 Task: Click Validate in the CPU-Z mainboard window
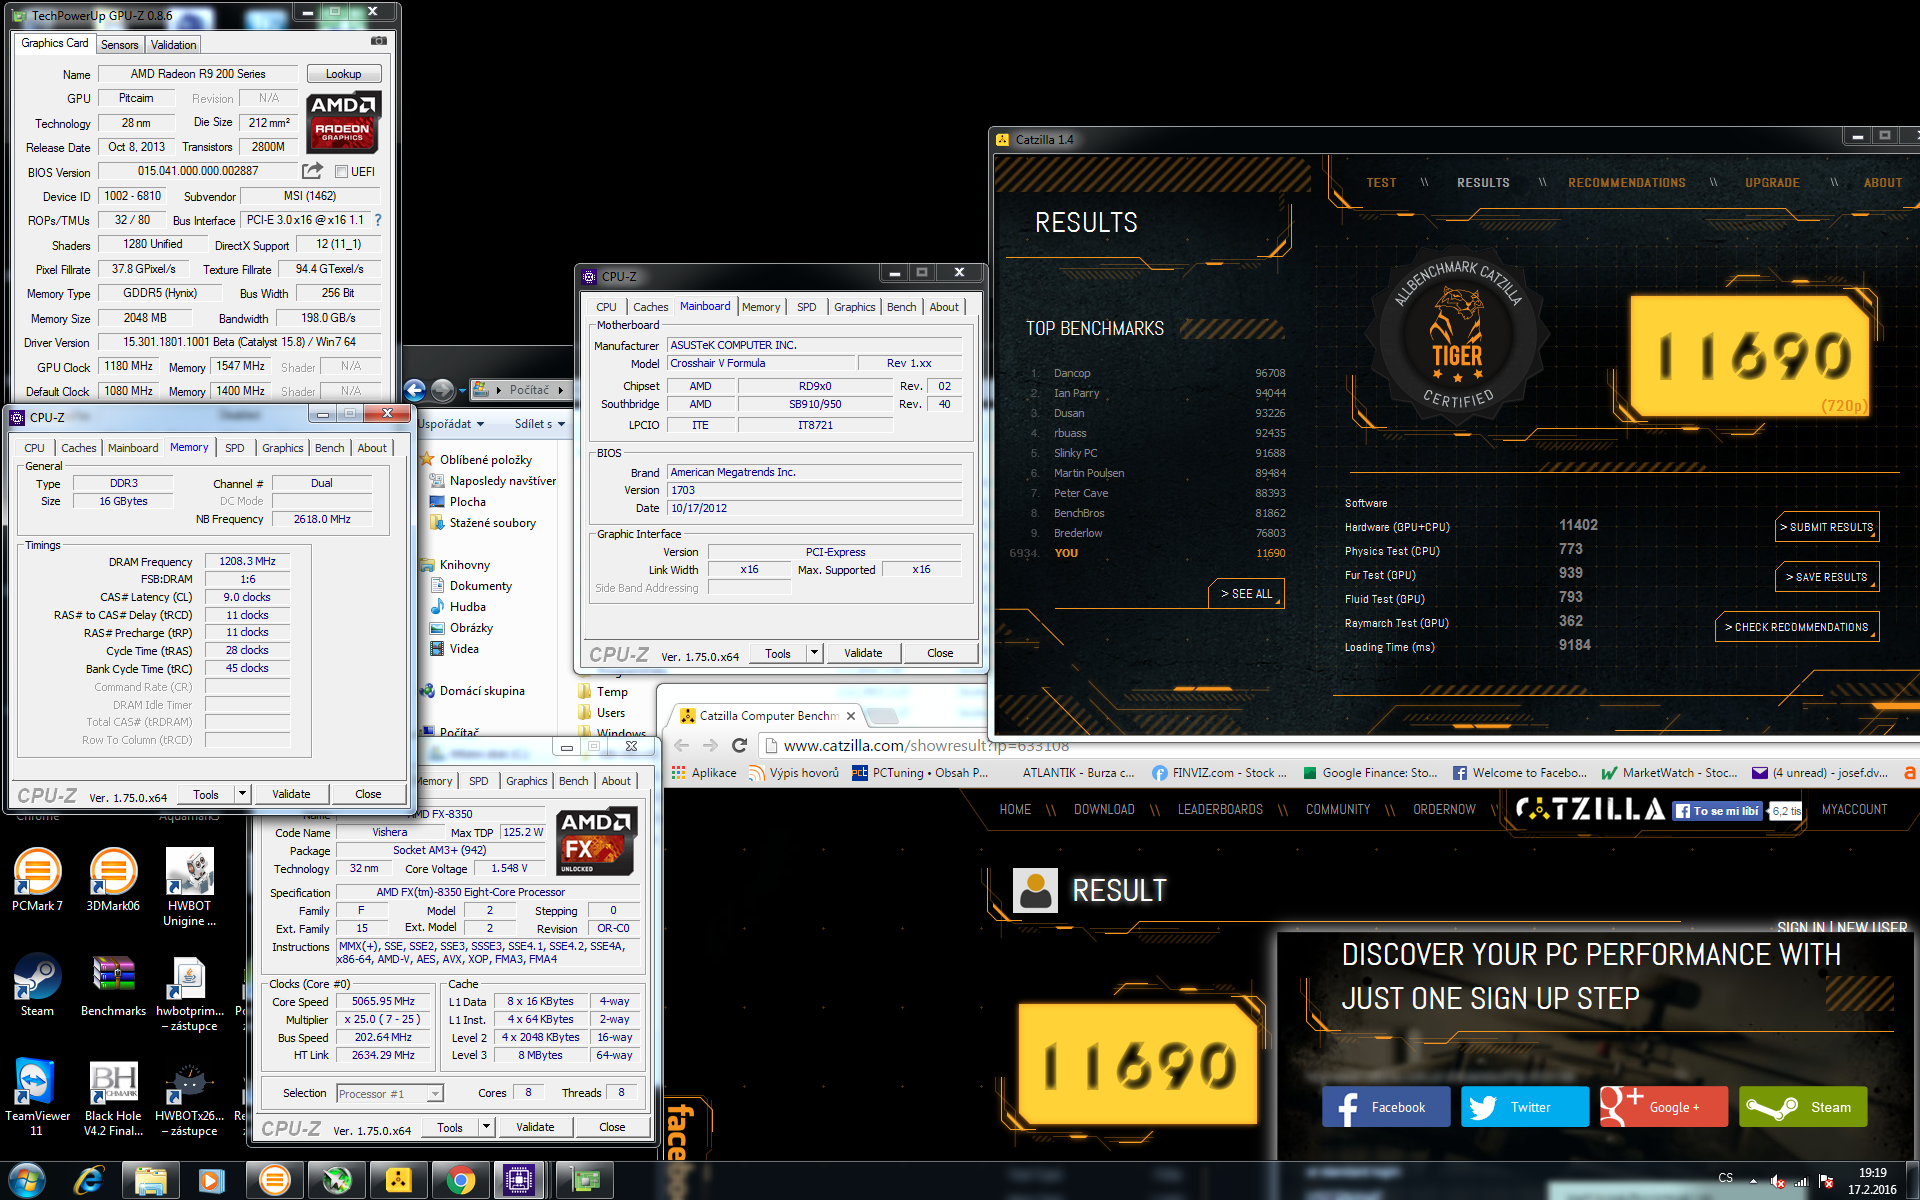coord(863,653)
